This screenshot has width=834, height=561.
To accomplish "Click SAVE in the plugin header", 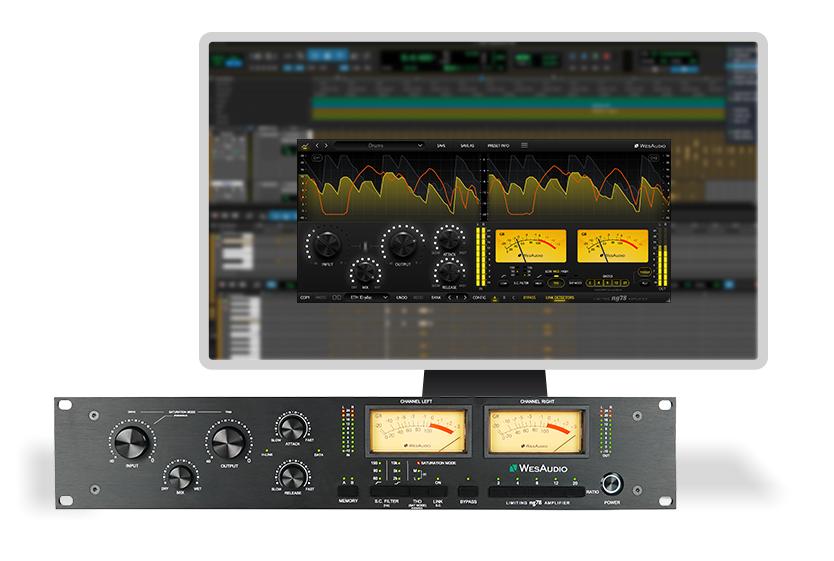I will 441,145.
